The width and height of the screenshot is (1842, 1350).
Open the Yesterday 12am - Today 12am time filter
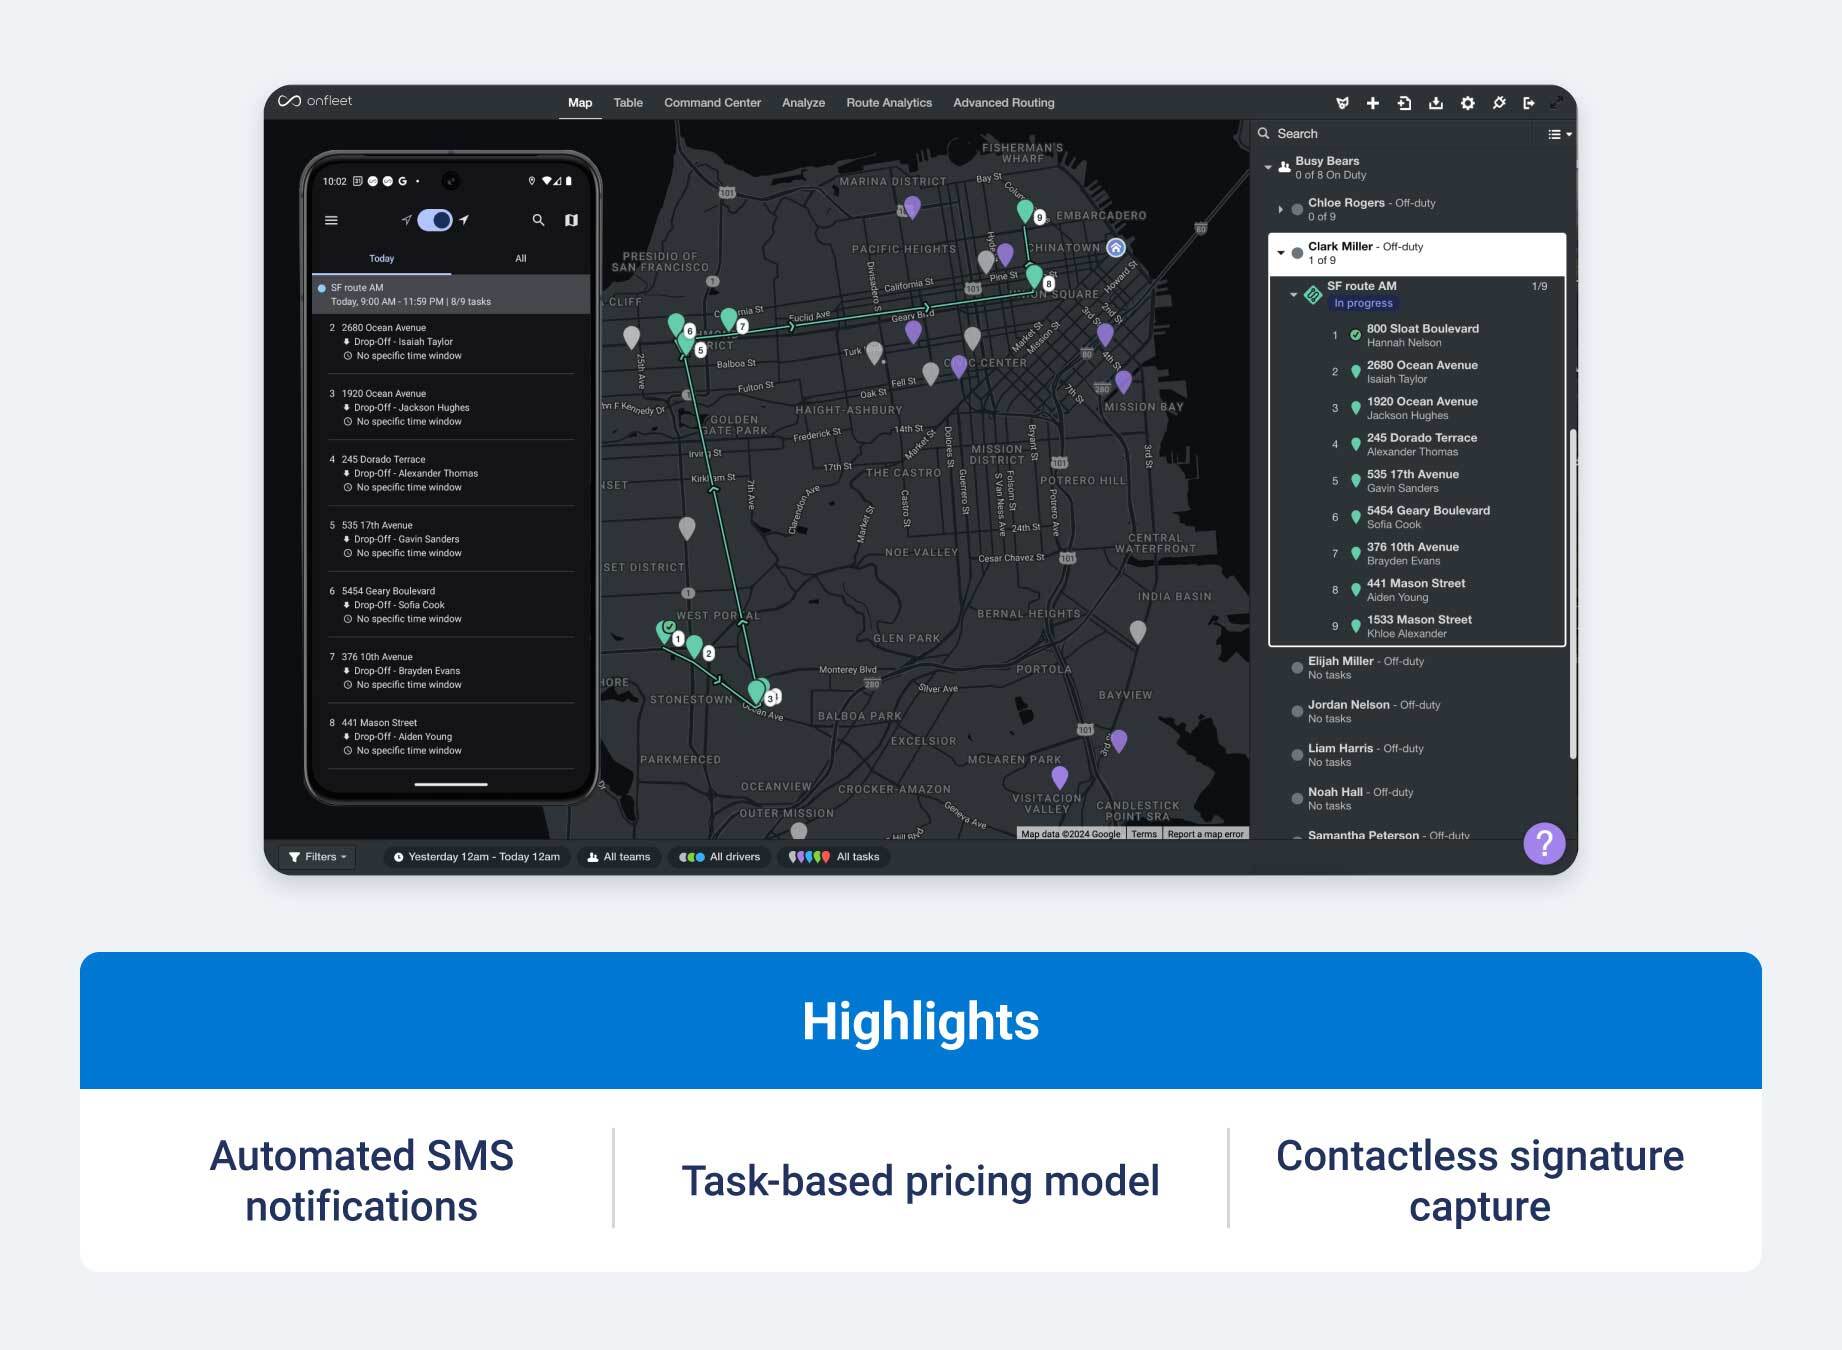point(477,857)
